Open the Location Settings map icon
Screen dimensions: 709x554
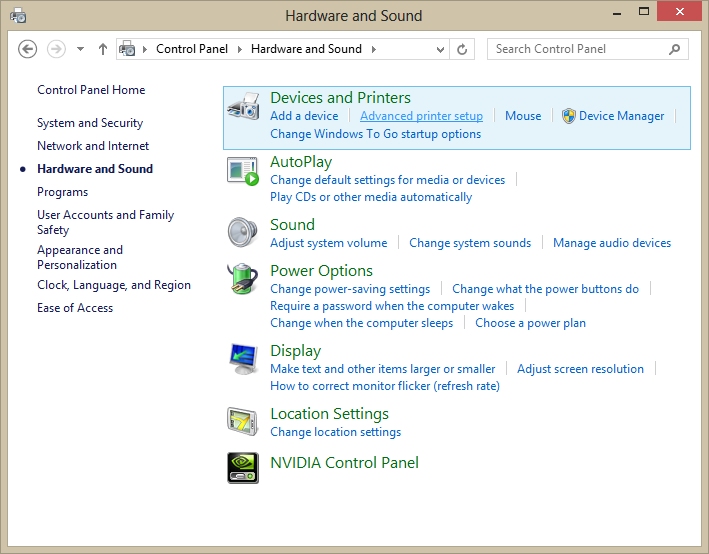(243, 422)
